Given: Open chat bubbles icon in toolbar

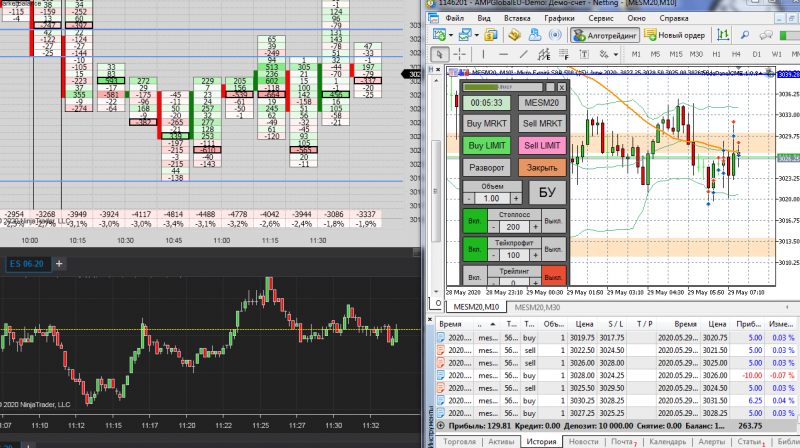Looking at the screenshot, I should coord(766,35).
